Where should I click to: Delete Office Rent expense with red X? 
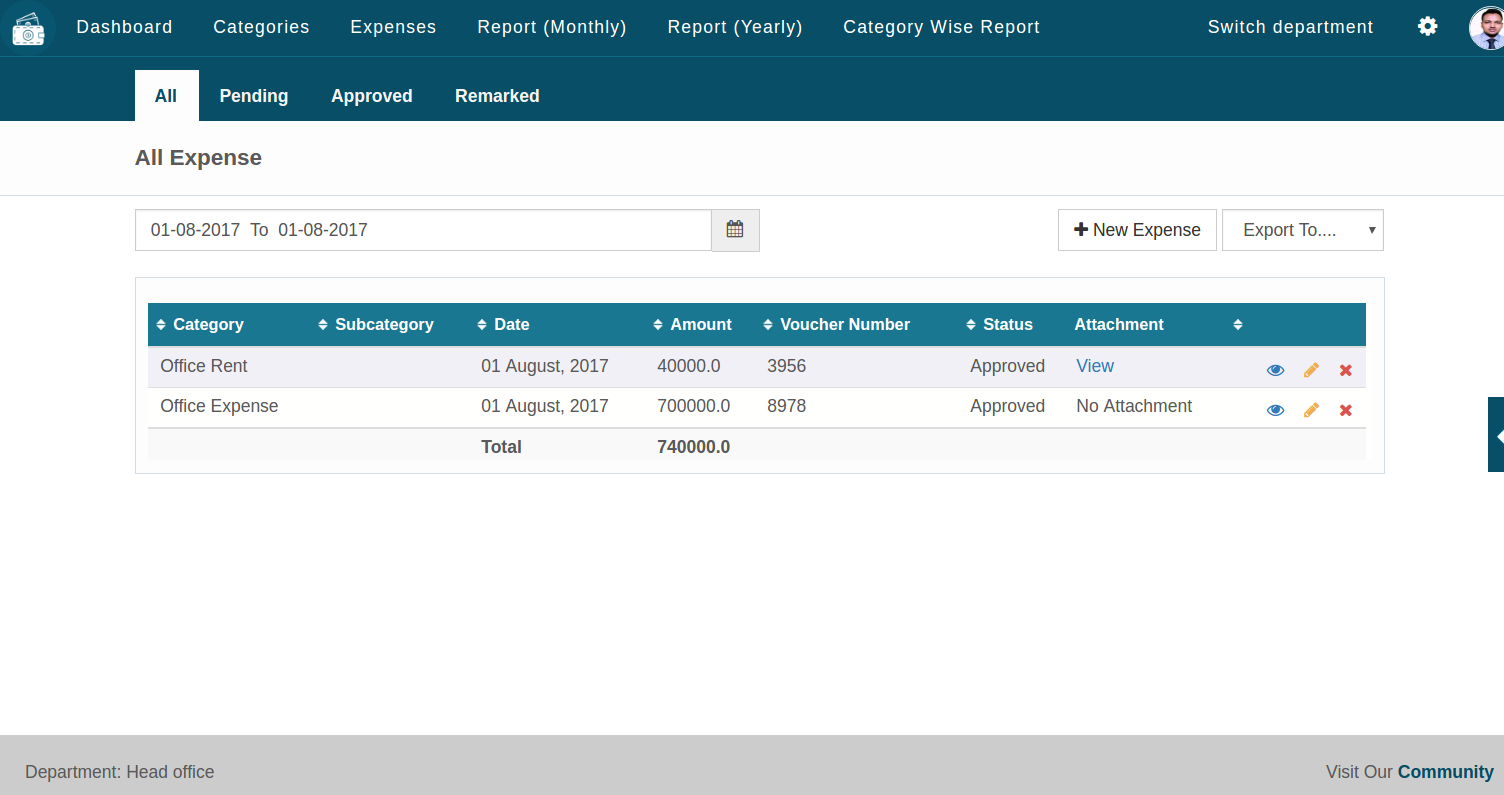pos(1346,370)
